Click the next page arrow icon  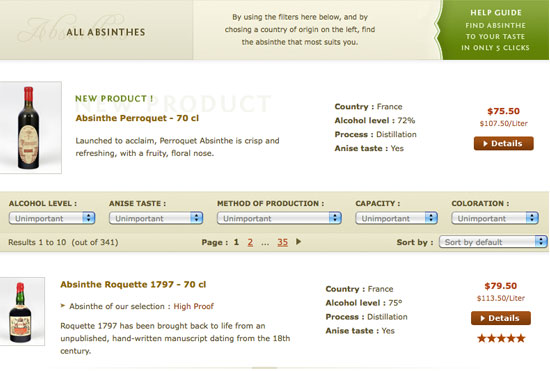pyautogui.click(x=299, y=242)
